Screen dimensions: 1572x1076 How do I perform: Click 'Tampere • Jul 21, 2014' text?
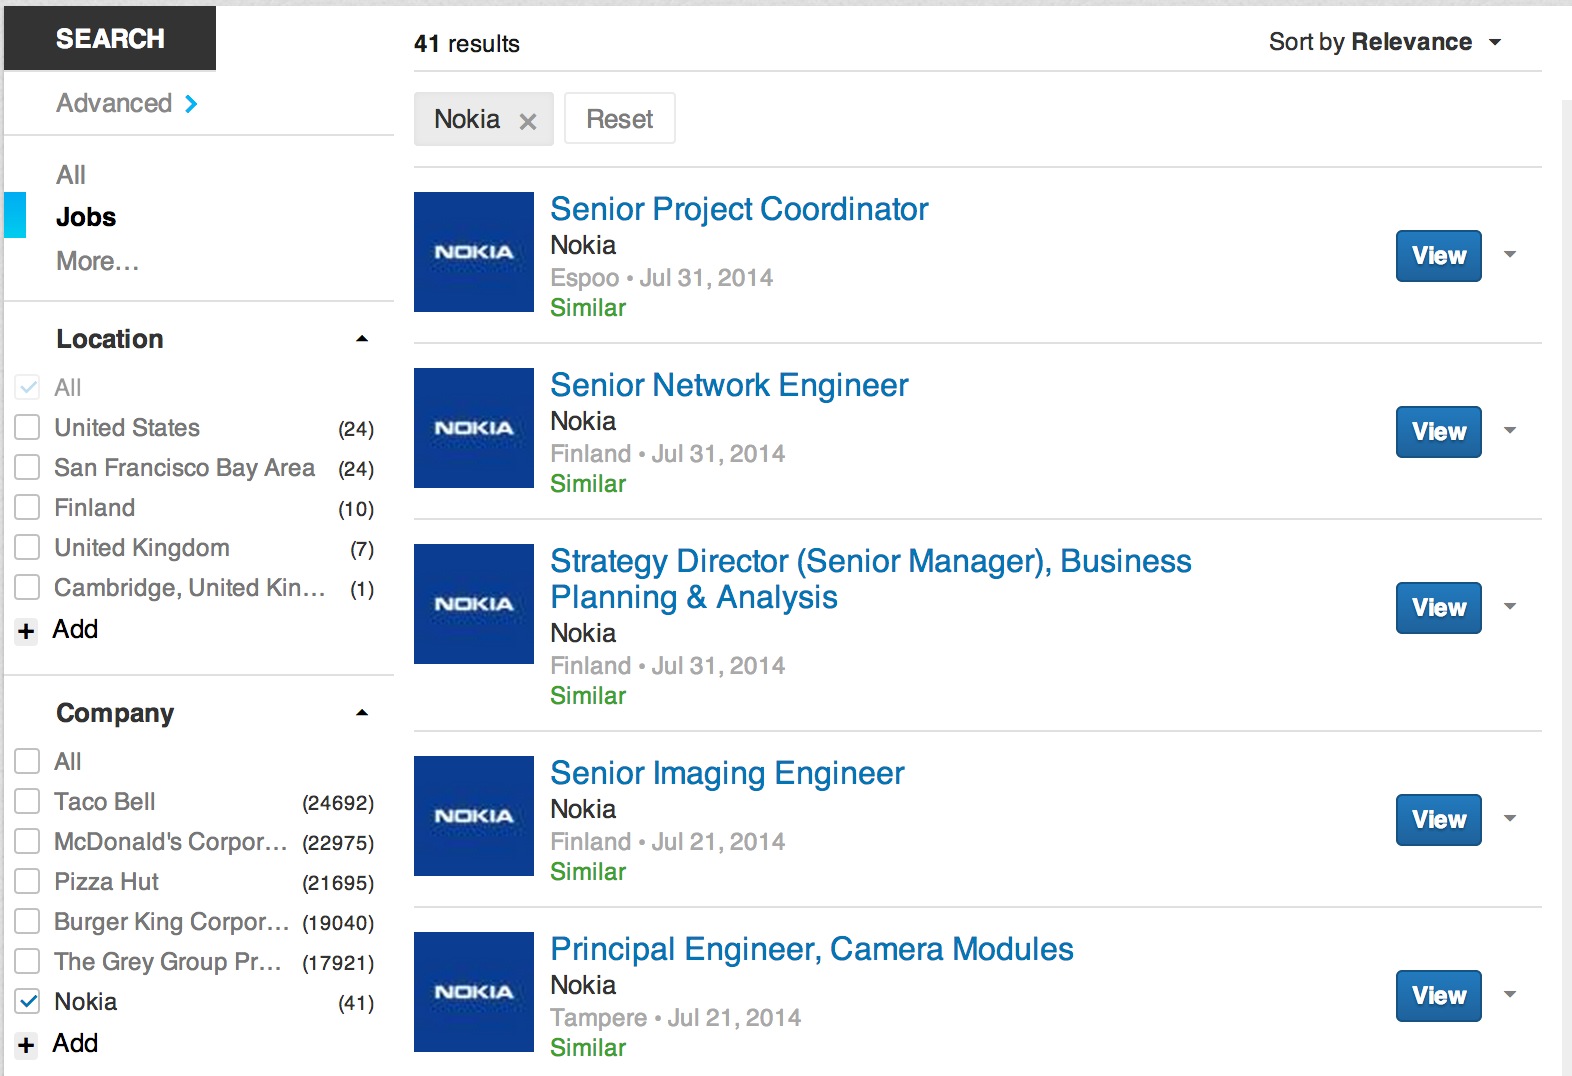675,1018
